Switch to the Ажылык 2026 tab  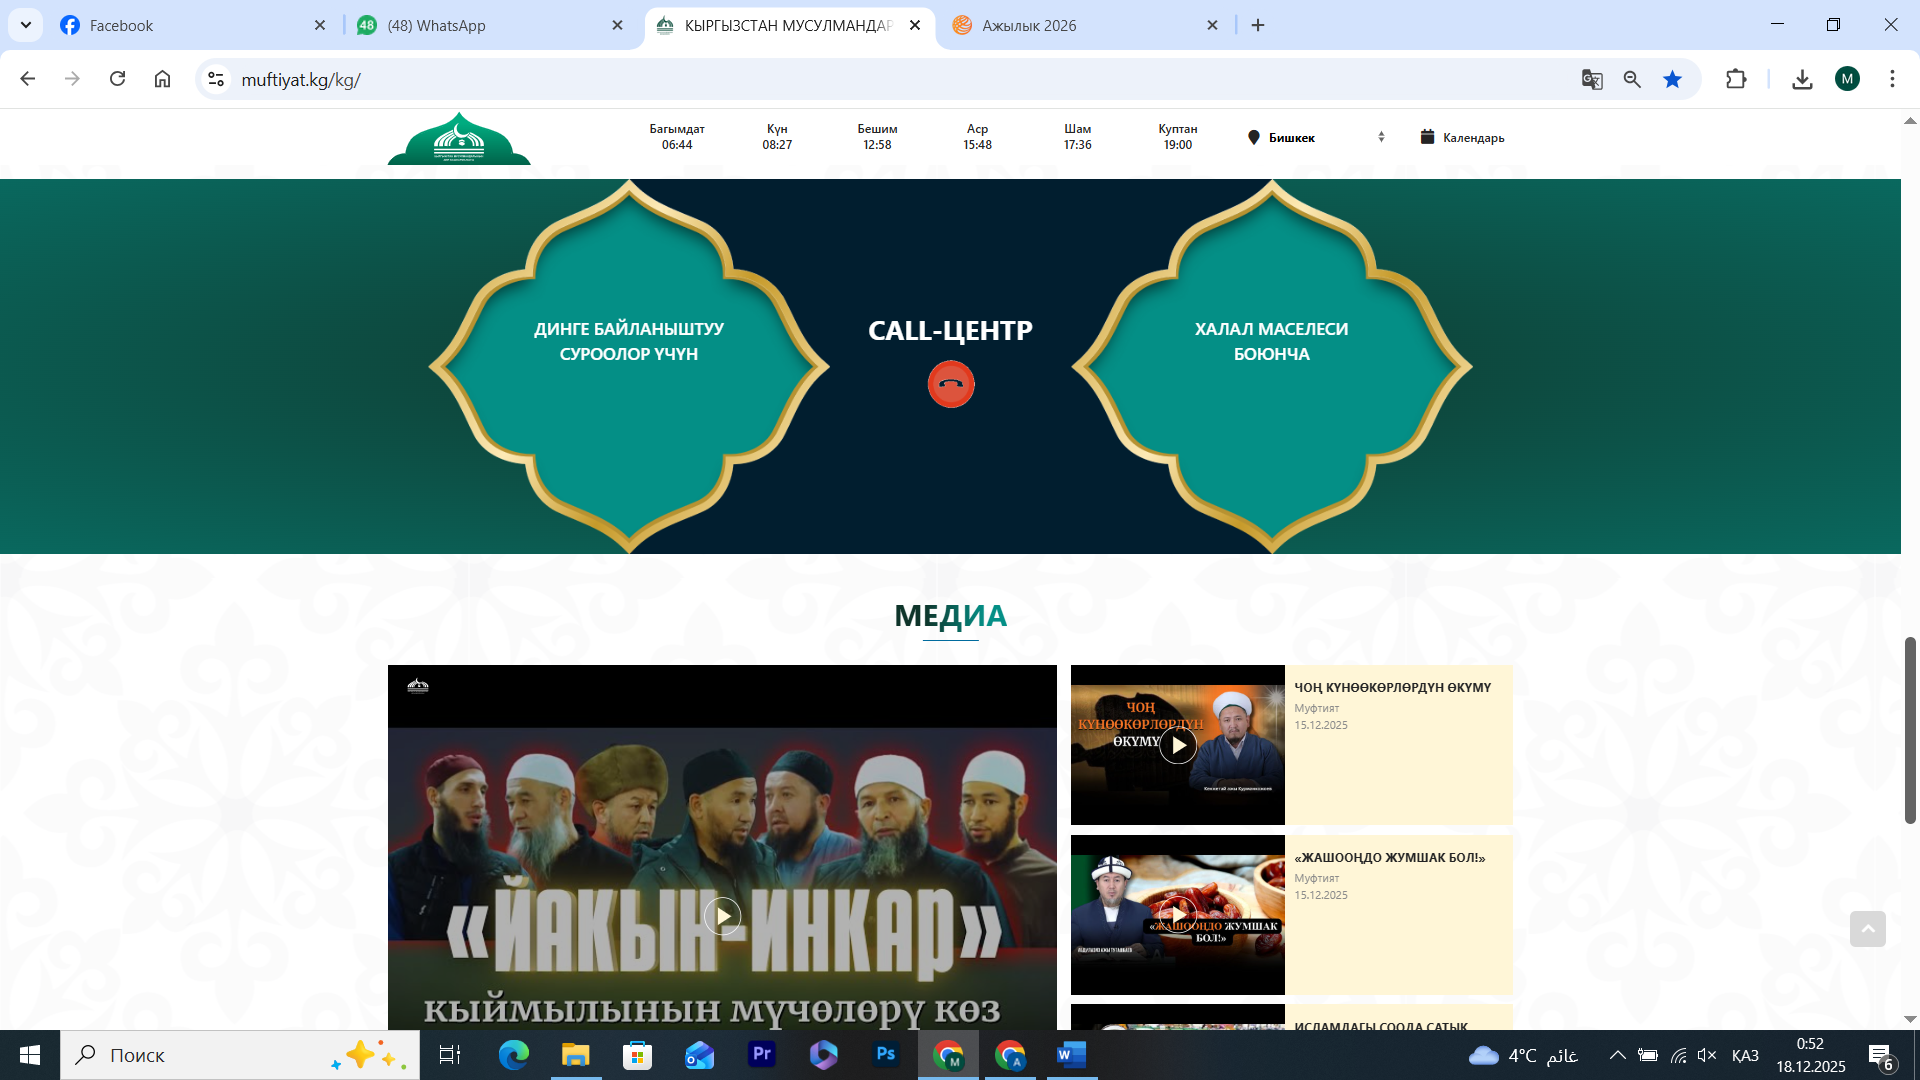coord(1030,25)
